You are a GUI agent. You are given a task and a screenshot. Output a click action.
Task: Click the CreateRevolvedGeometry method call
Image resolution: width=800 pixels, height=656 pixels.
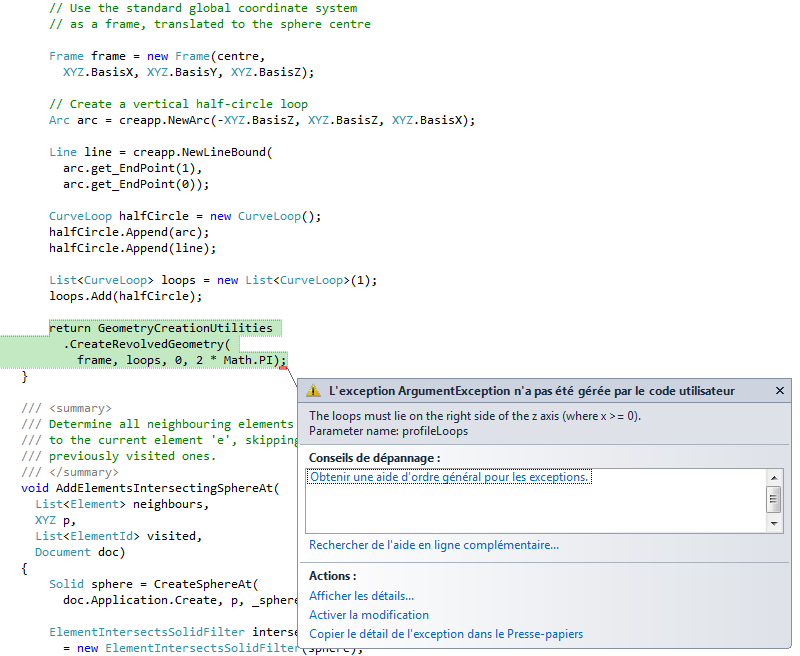point(168,343)
